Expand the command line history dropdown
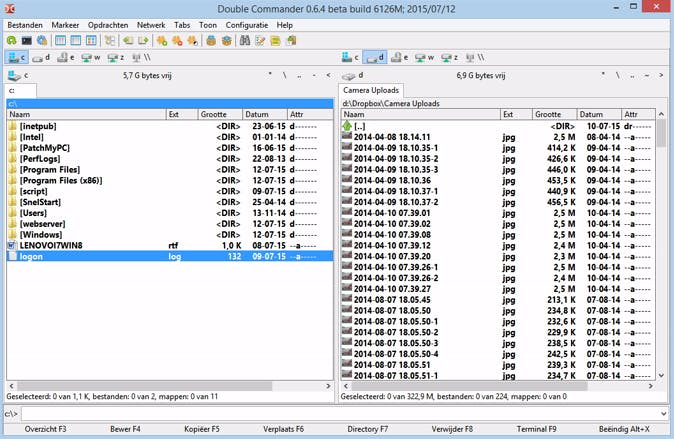This screenshot has width=674, height=439. pyautogui.click(x=665, y=412)
